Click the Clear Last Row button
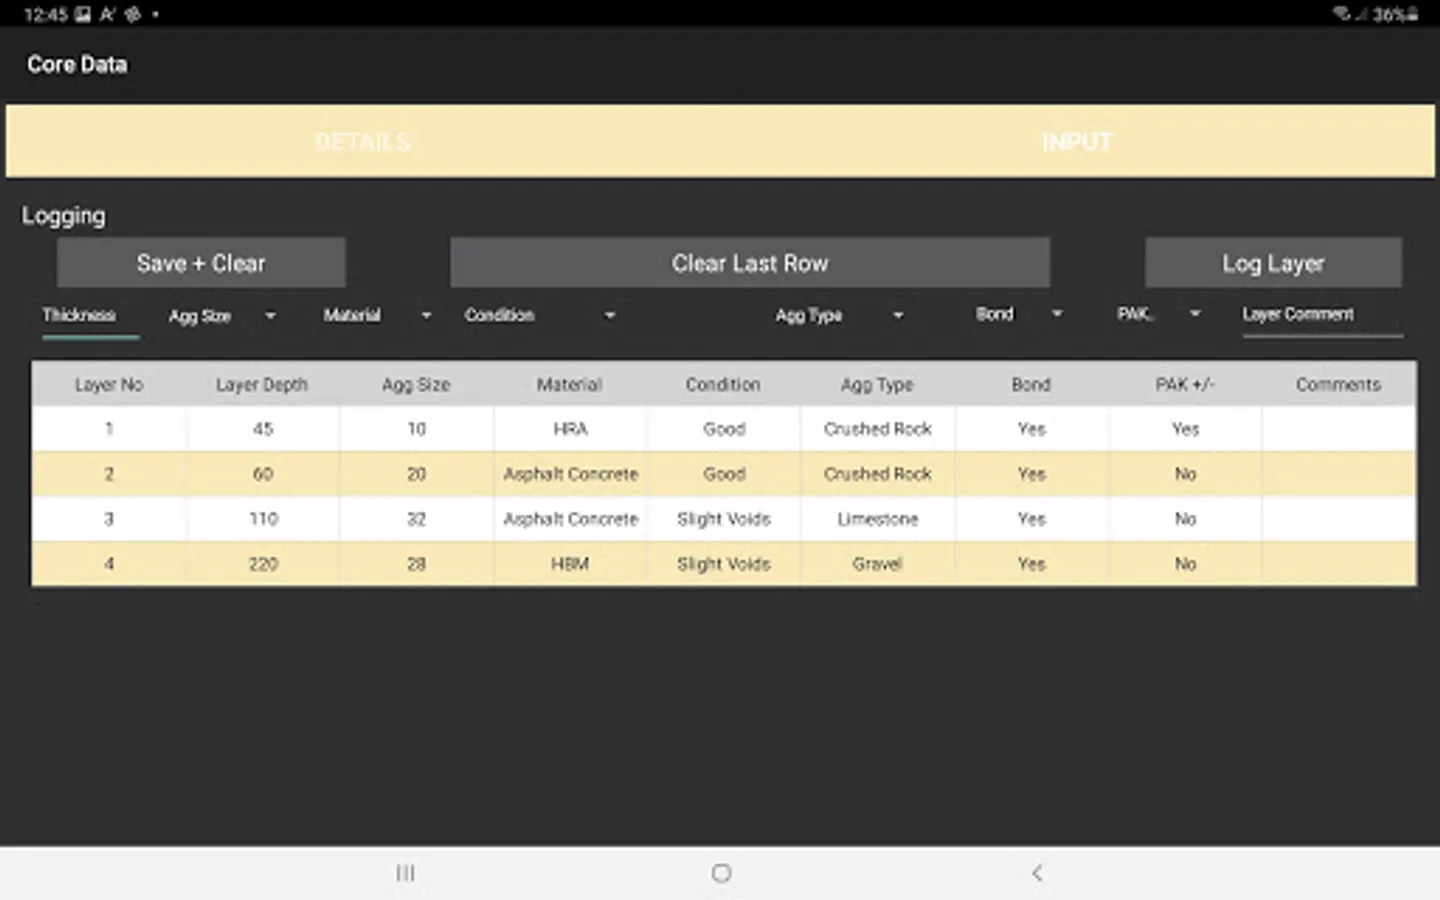This screenshot has width=1440, height=900. coord(750,263)
